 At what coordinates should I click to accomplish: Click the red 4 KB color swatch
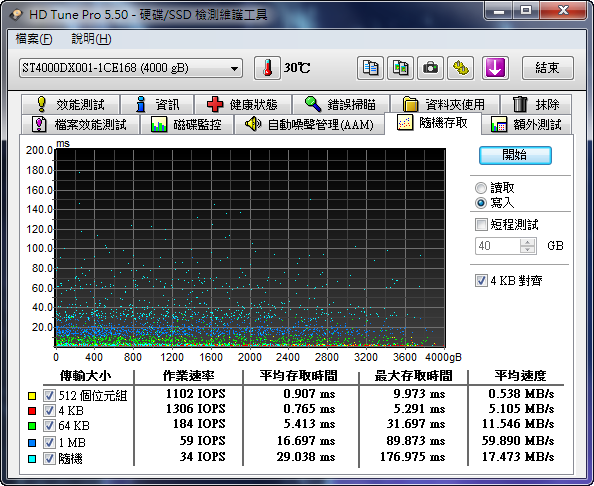(32, 411)
